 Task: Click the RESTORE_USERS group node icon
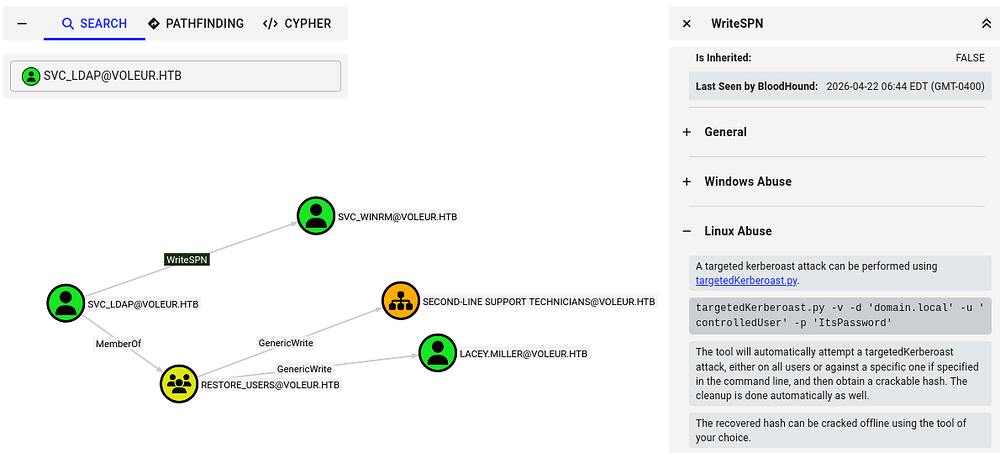coord(180,383)
